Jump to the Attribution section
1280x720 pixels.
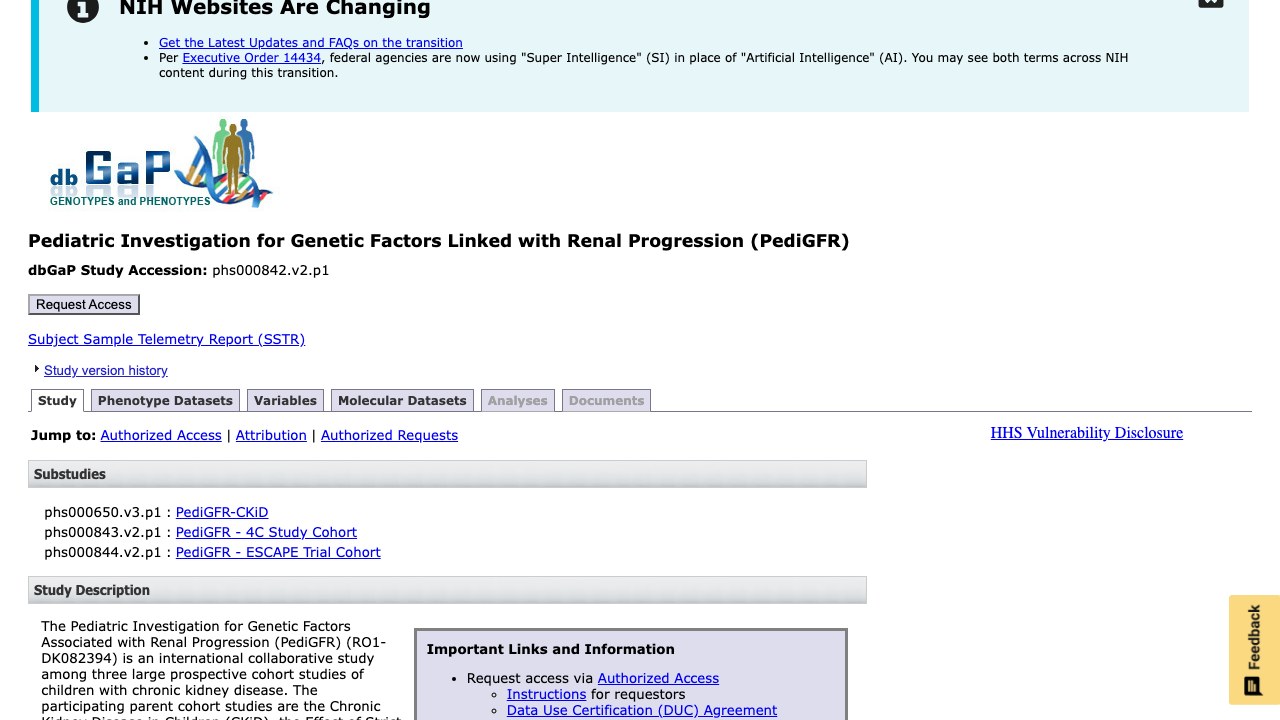pyautogui.click(x=271, y=435)
